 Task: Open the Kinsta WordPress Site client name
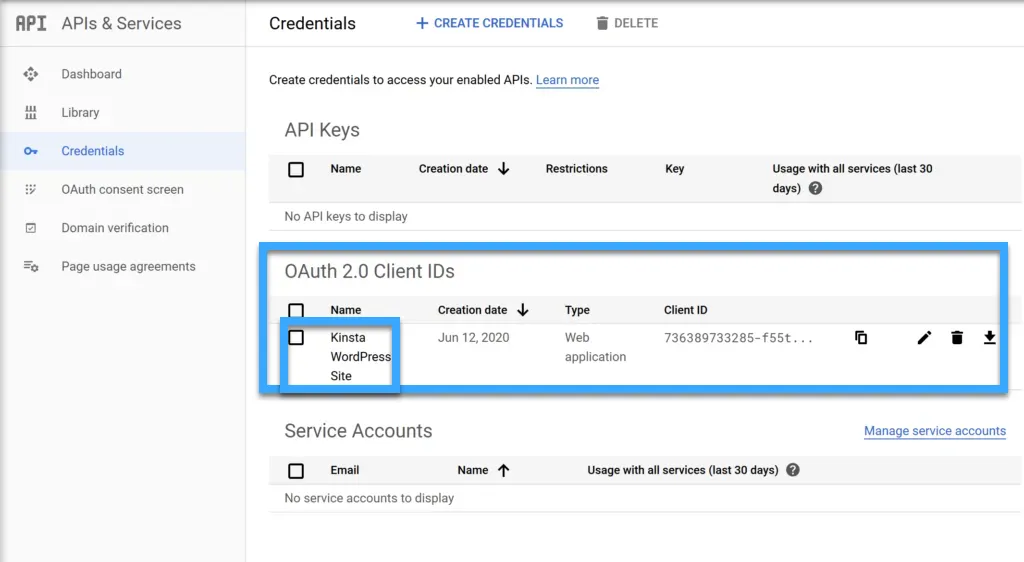[x=360, y=356]
